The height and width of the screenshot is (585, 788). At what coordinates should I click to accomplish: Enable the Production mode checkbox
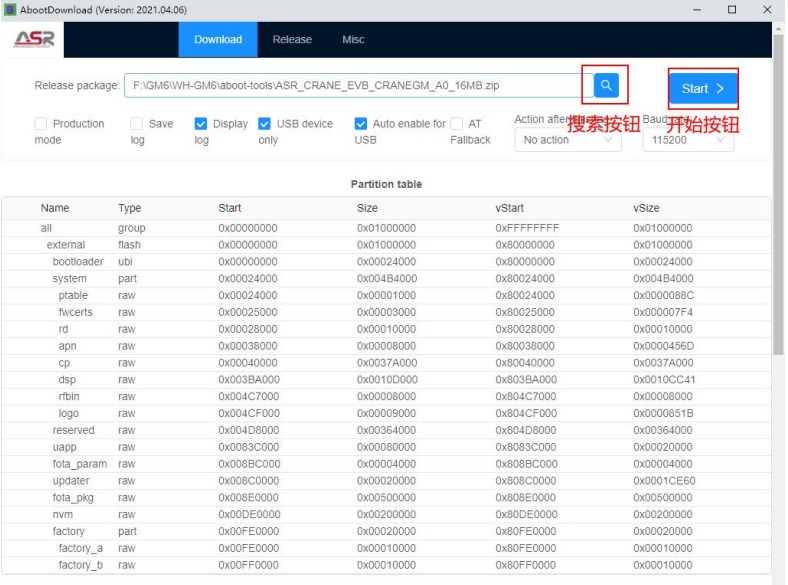[41, 124]
